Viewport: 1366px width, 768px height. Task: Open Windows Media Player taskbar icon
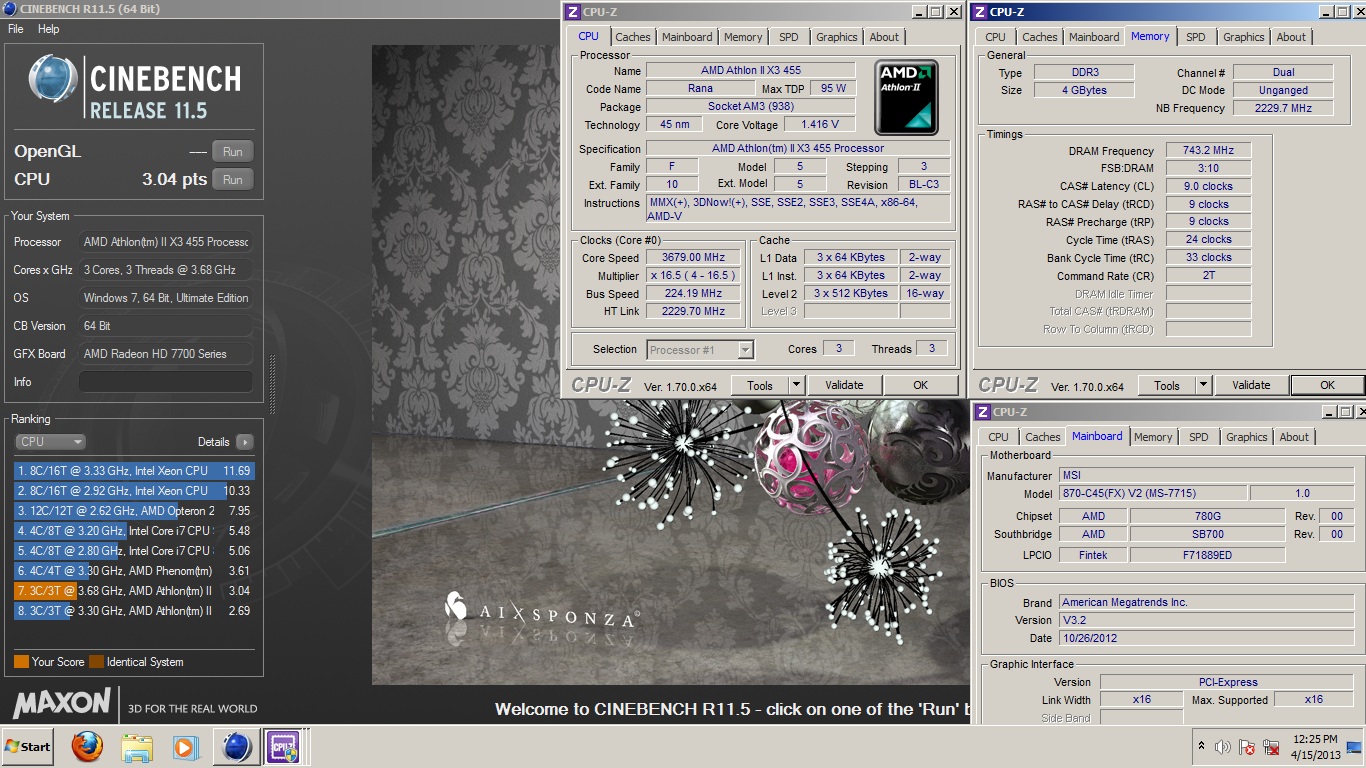coord(185,747)
